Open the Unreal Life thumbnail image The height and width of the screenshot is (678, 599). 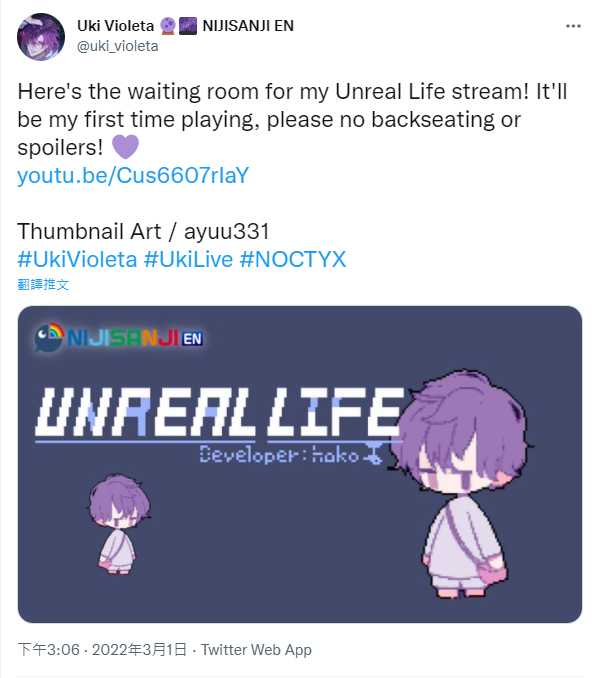point(300,464)
